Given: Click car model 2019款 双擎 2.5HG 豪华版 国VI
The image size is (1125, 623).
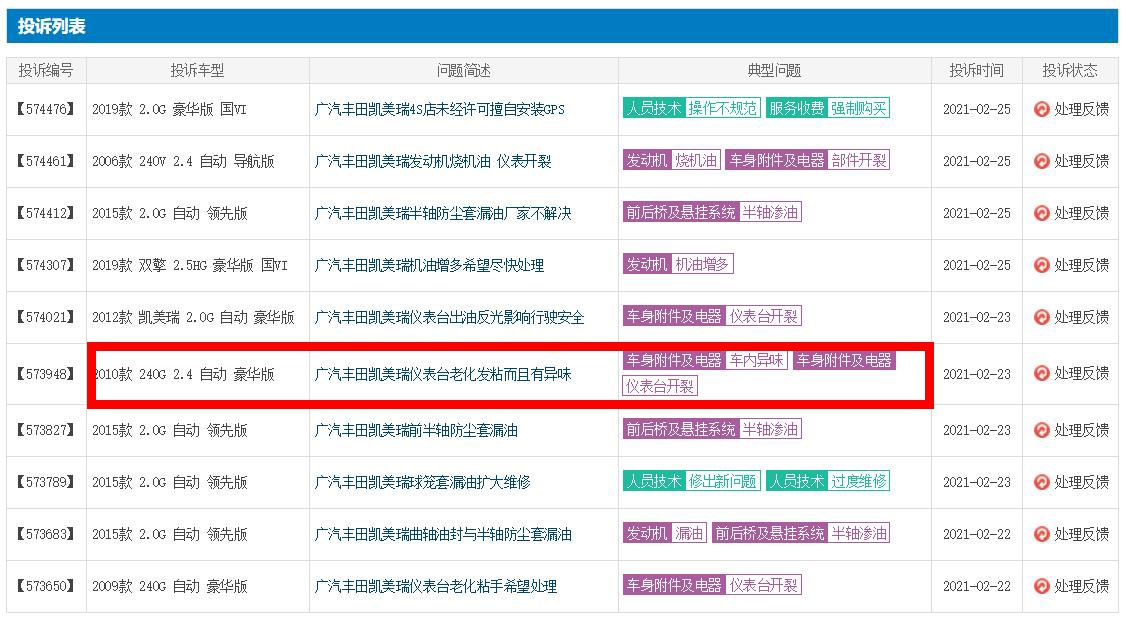Looking at the screenshot, I should tap(189, 266).
